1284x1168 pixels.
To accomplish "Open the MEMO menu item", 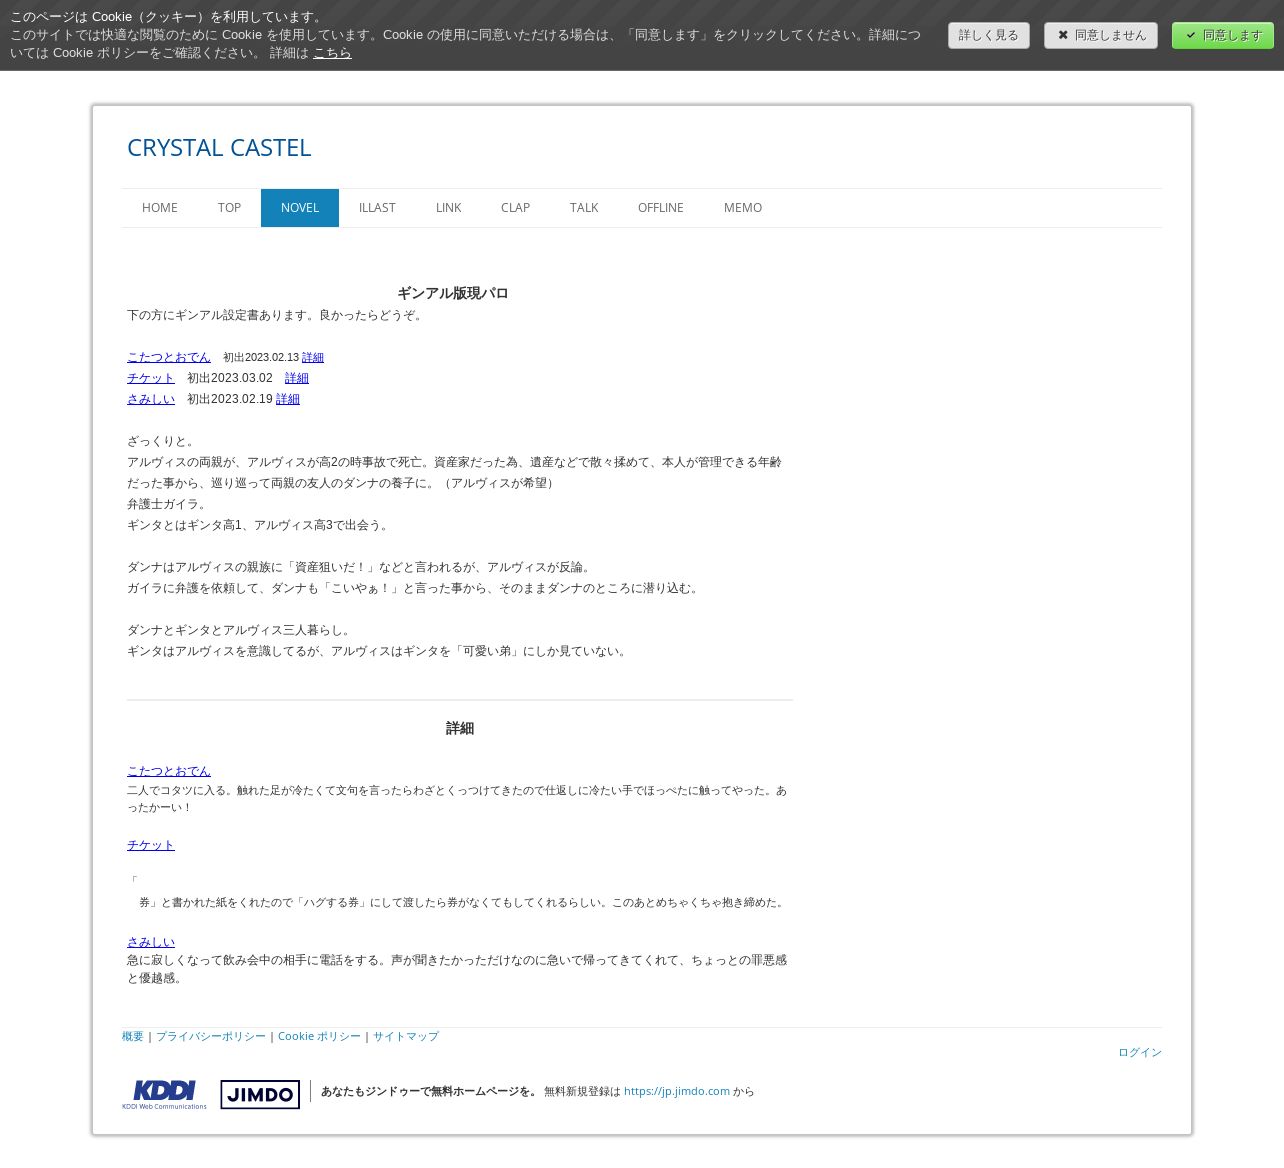I will [743, 208].
